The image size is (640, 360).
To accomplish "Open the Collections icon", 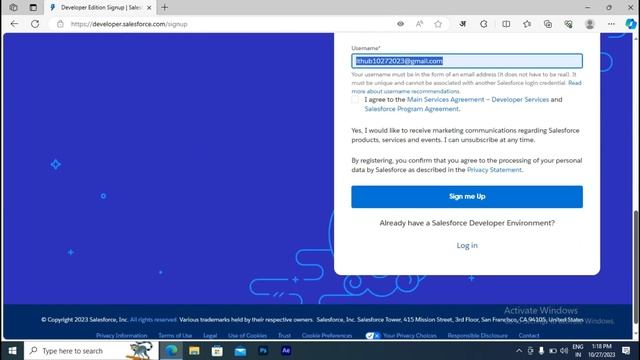I will pos(548,24).
